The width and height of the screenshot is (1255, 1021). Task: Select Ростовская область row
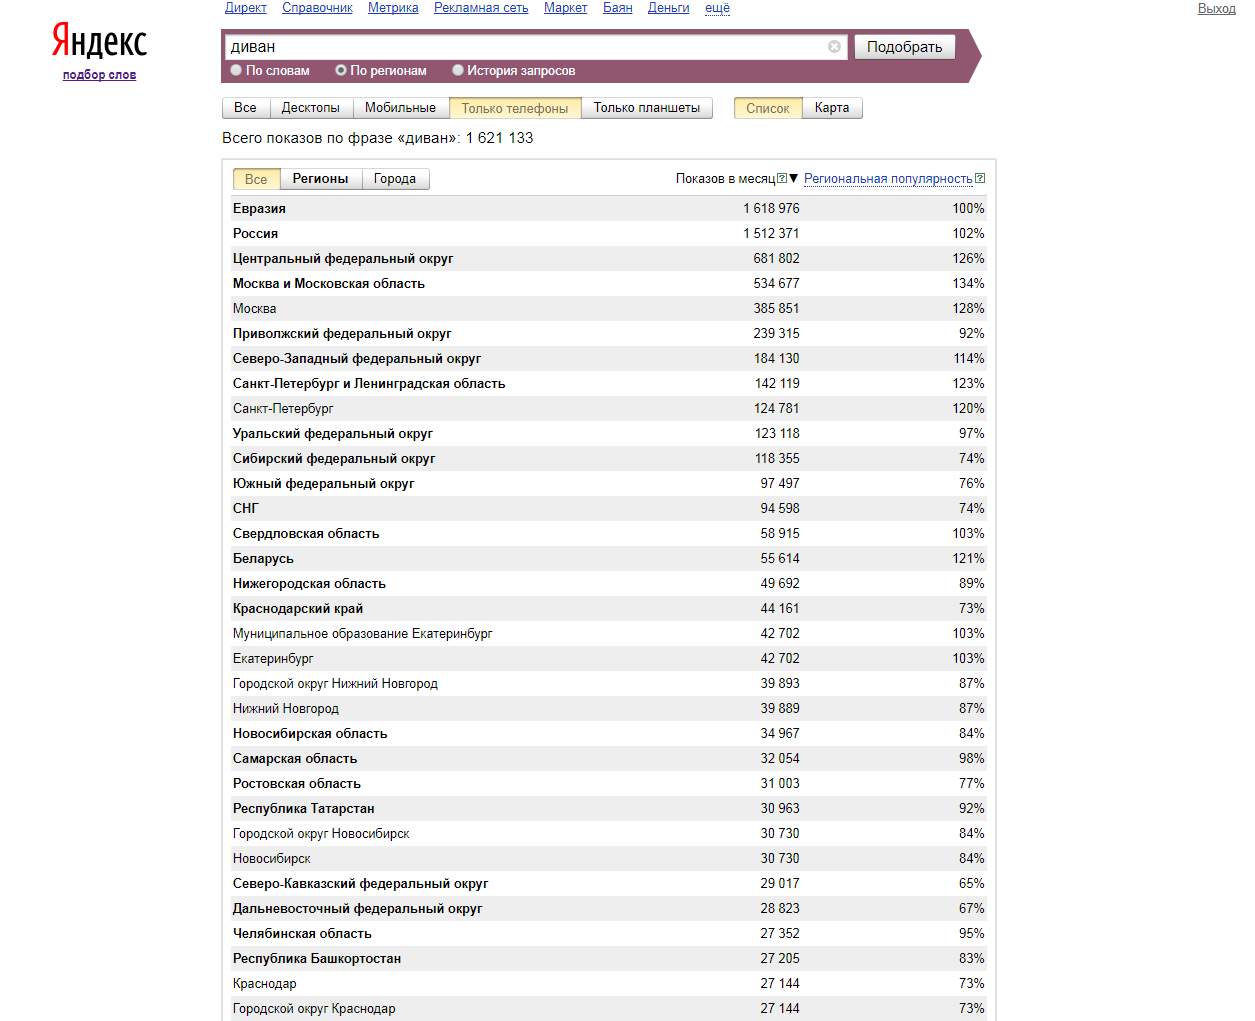pos(609,783)
